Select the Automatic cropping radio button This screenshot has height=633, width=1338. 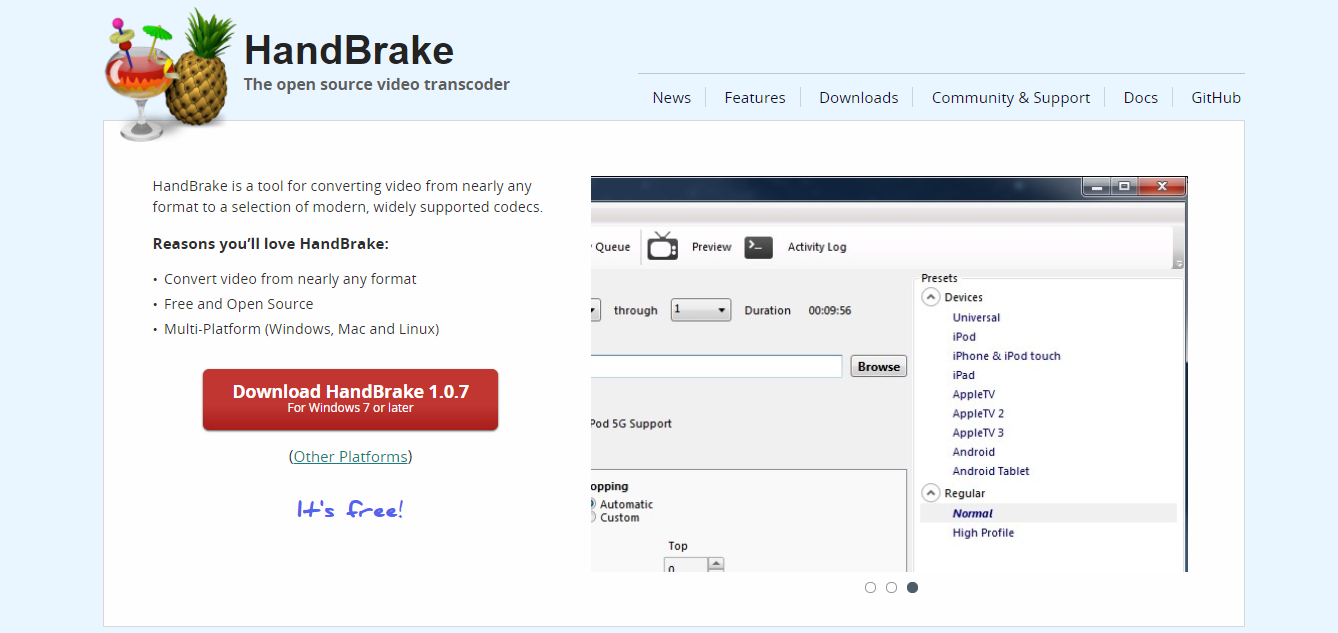(594, 504)
